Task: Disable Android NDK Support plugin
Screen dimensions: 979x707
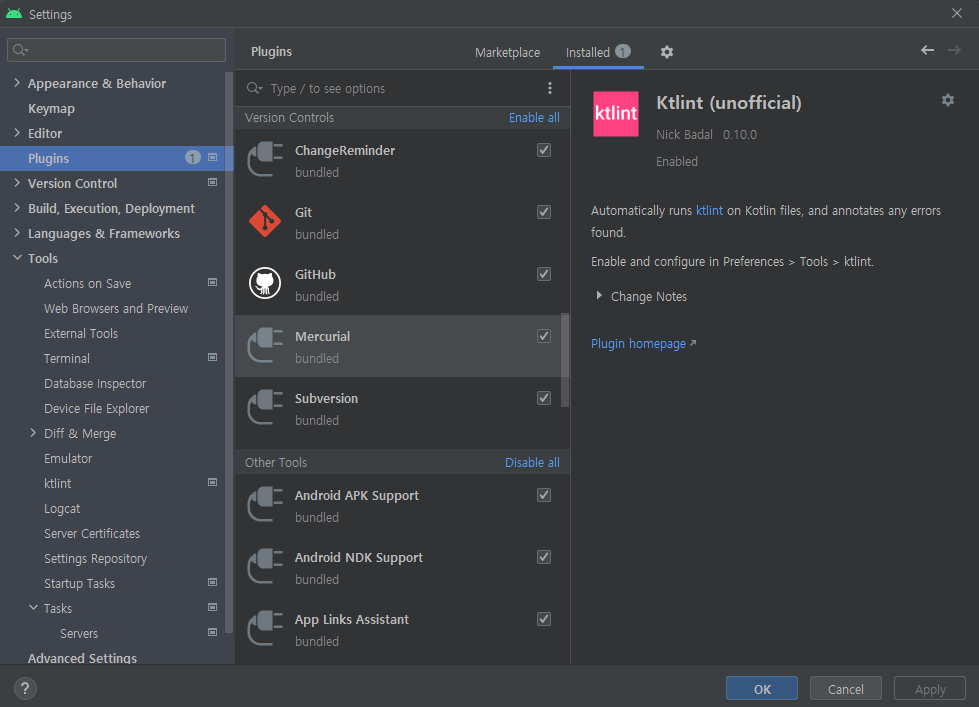Action: [544, 556]
